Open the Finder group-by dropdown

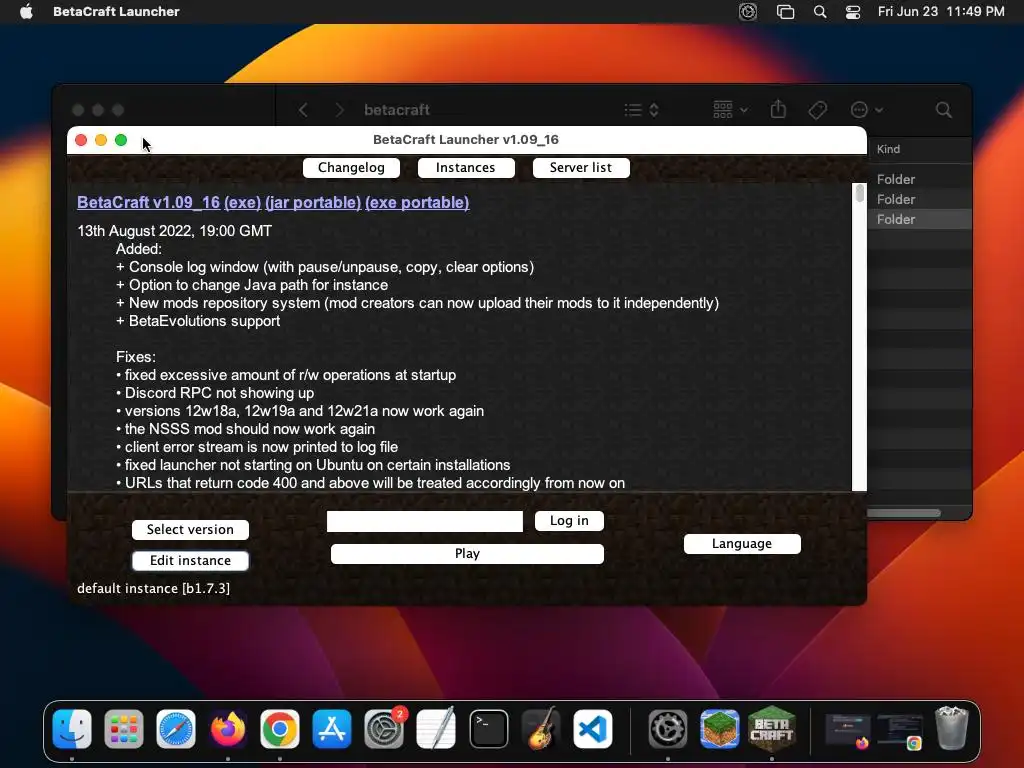(730, 110)
